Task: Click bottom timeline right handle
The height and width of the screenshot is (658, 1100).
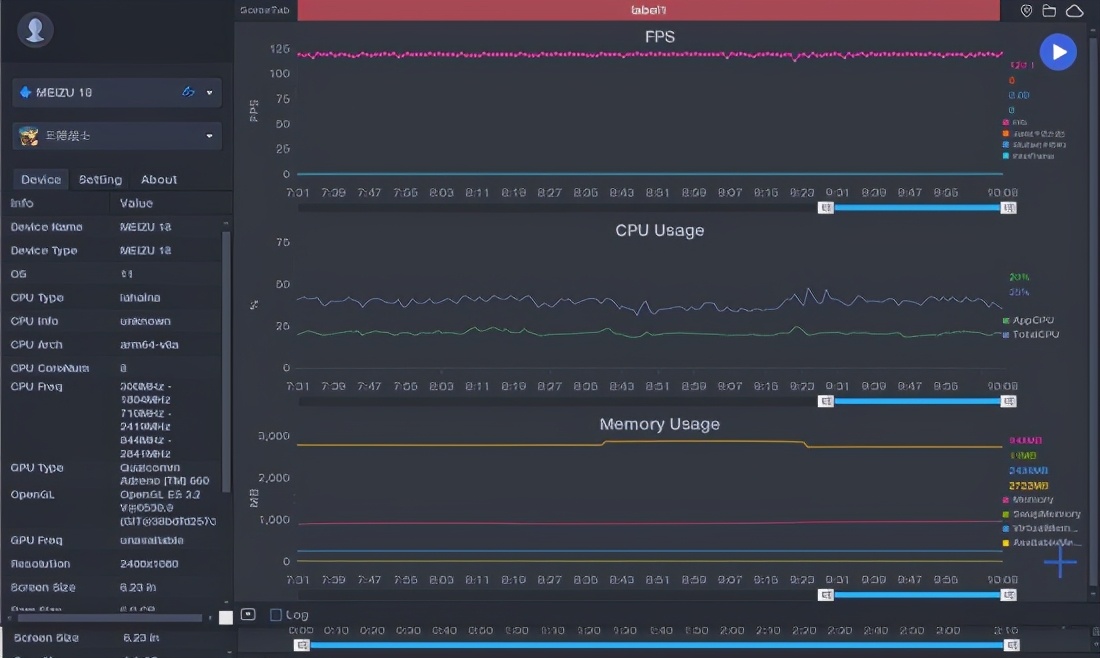Action: coord(1012,645)
